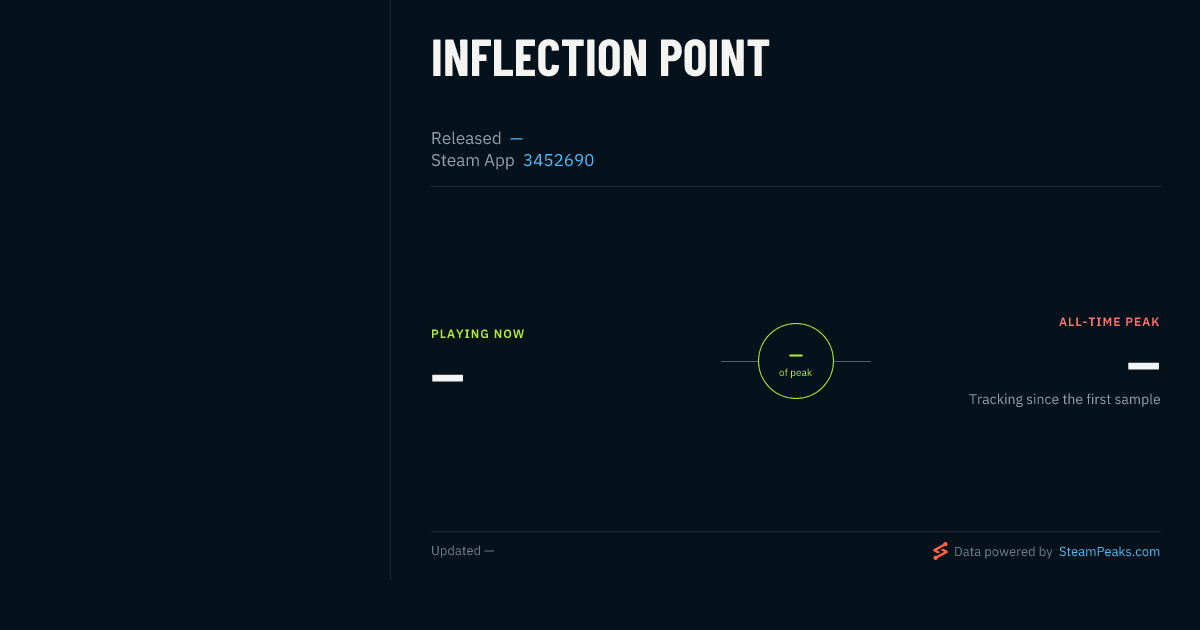Click the Released label
The width and height of the screenshot is (1200, 630).
pos(466,138)
